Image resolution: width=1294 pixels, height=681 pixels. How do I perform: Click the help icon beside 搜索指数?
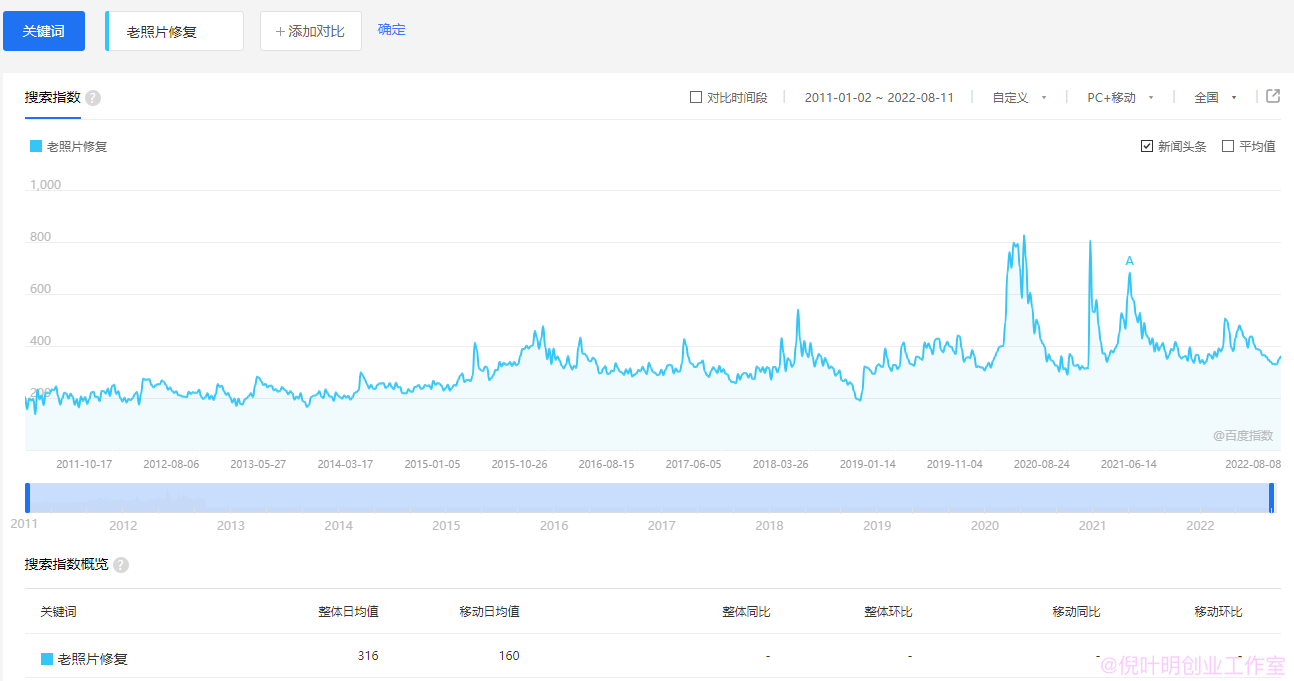pos(91,98)
